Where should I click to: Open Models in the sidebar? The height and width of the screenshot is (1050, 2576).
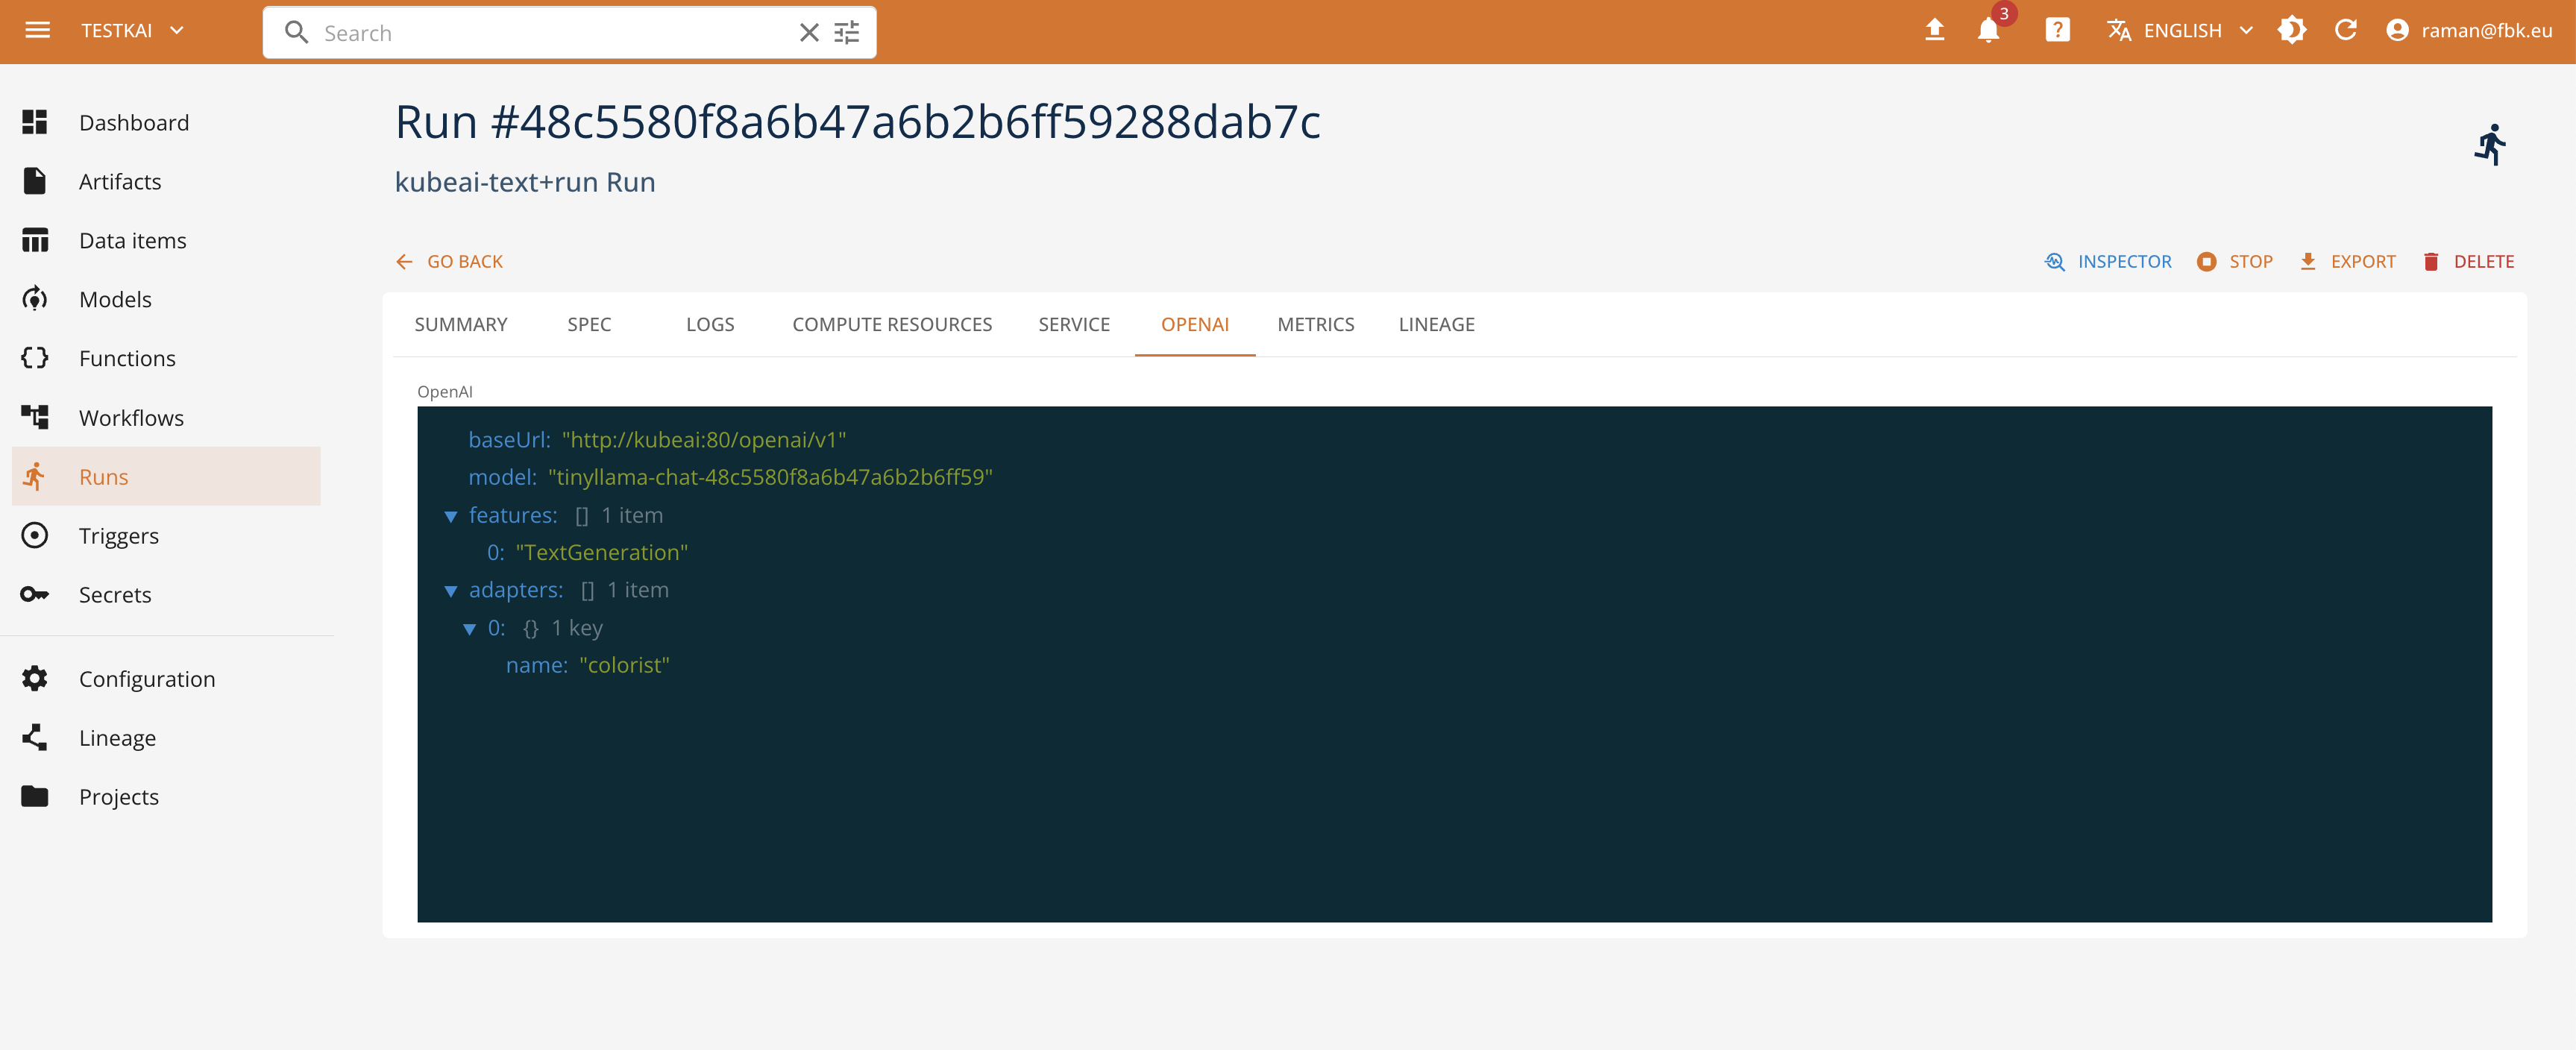coord(115,299)
